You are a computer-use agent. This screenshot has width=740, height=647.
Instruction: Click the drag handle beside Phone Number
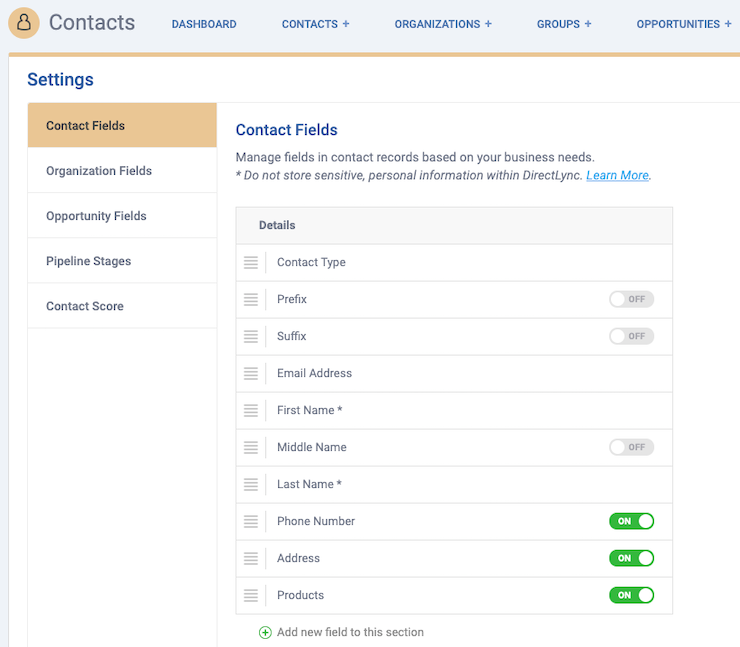(x=251, y=521)
